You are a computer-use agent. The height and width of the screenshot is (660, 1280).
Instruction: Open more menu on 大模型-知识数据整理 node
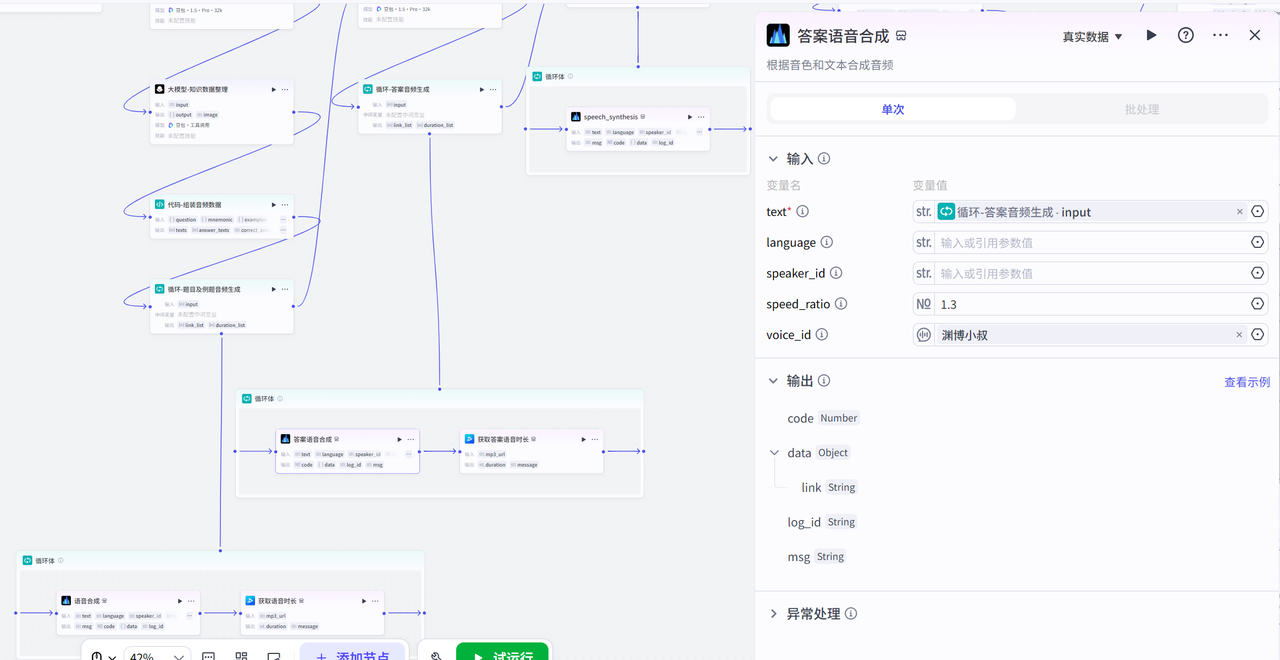tap(285, 89)
